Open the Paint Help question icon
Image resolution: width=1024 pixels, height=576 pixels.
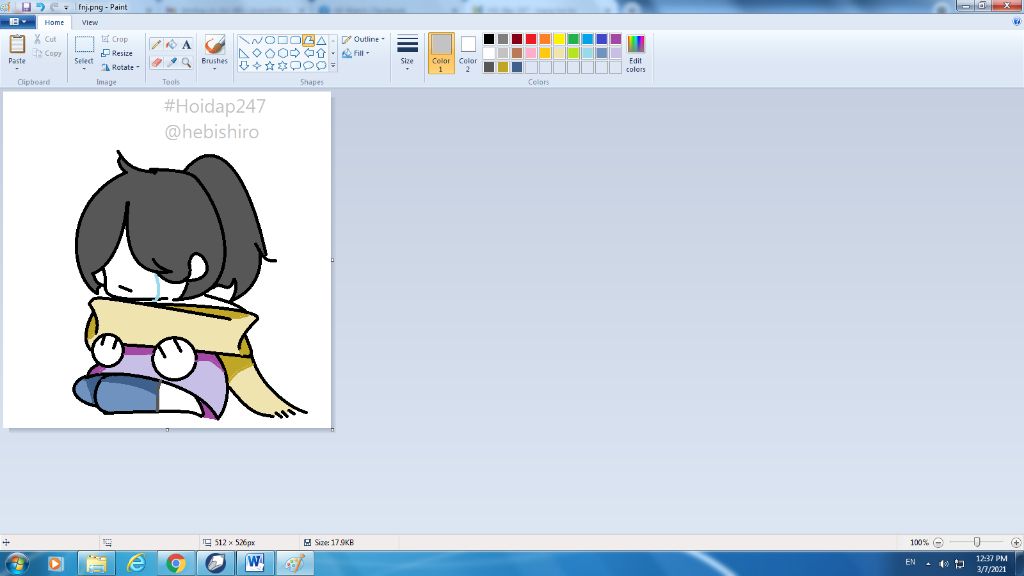coord(1016,22)
